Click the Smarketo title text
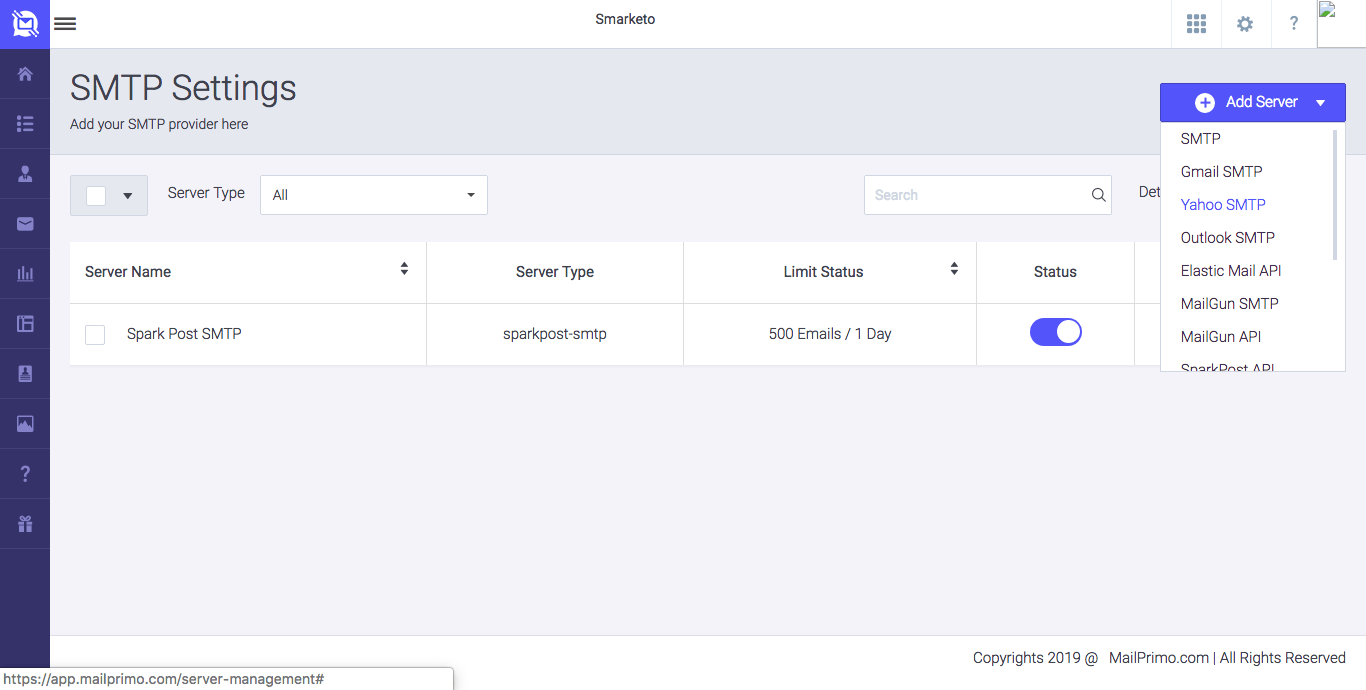1366x690 pixels. [625, 19]
